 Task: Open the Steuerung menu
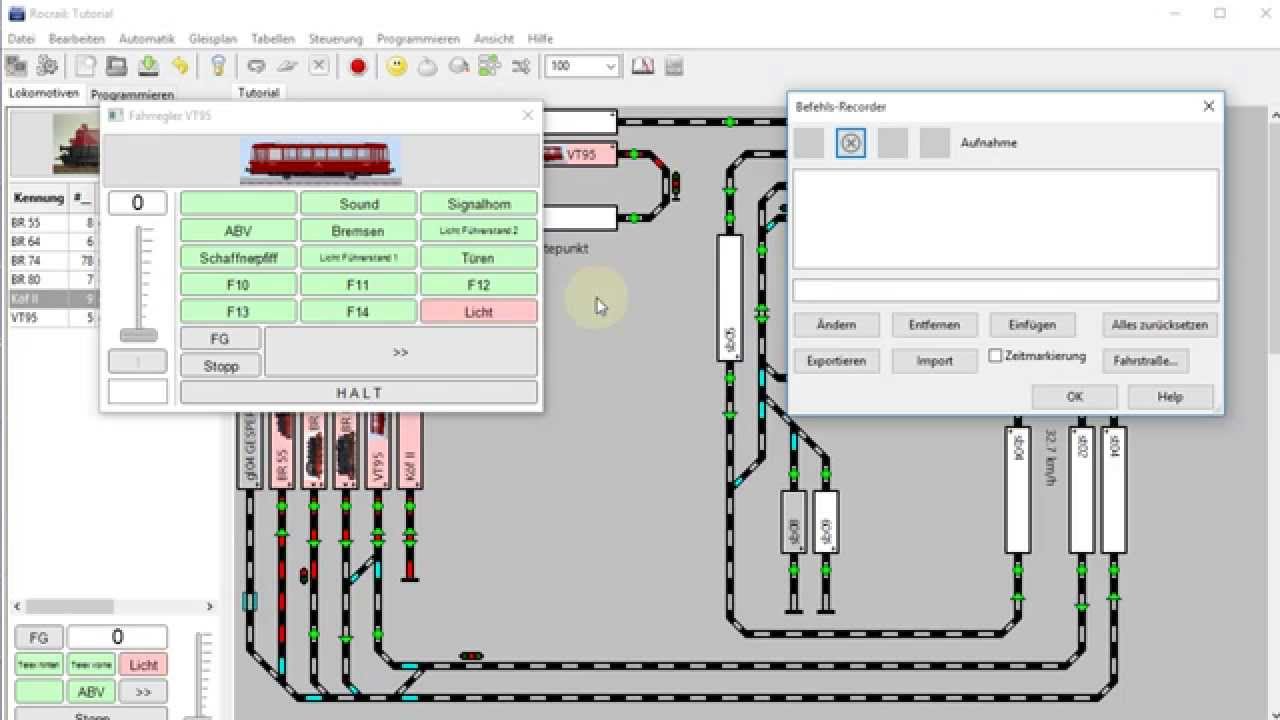[x=335, y=39]
